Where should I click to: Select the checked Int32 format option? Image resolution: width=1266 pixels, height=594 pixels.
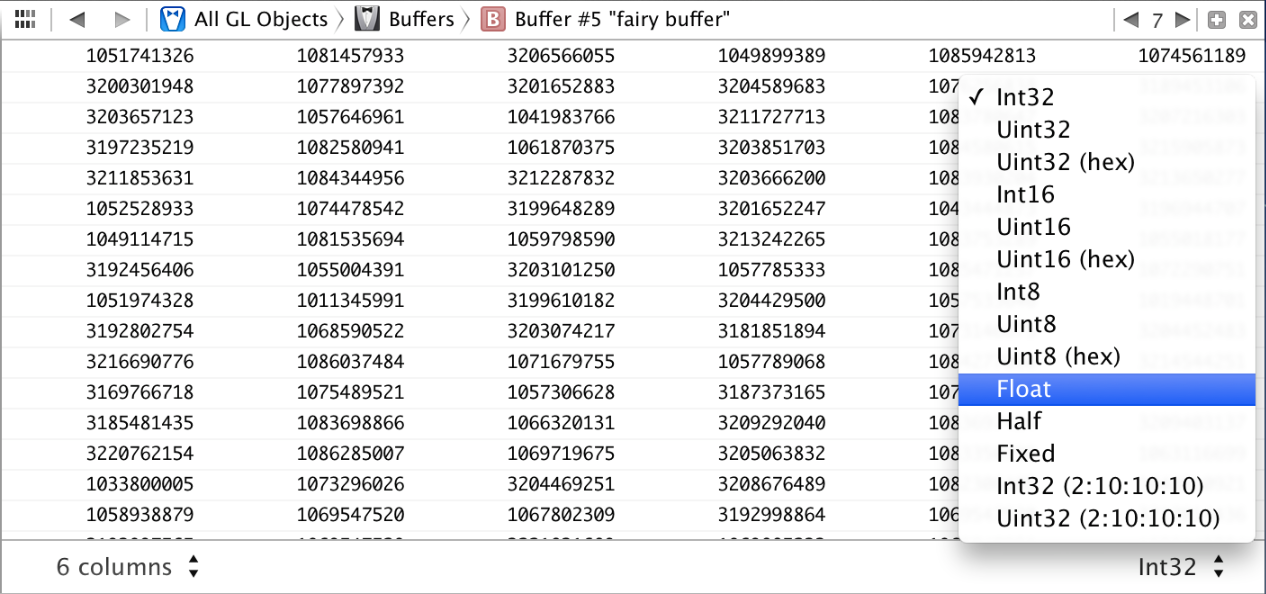(1025, 98)
